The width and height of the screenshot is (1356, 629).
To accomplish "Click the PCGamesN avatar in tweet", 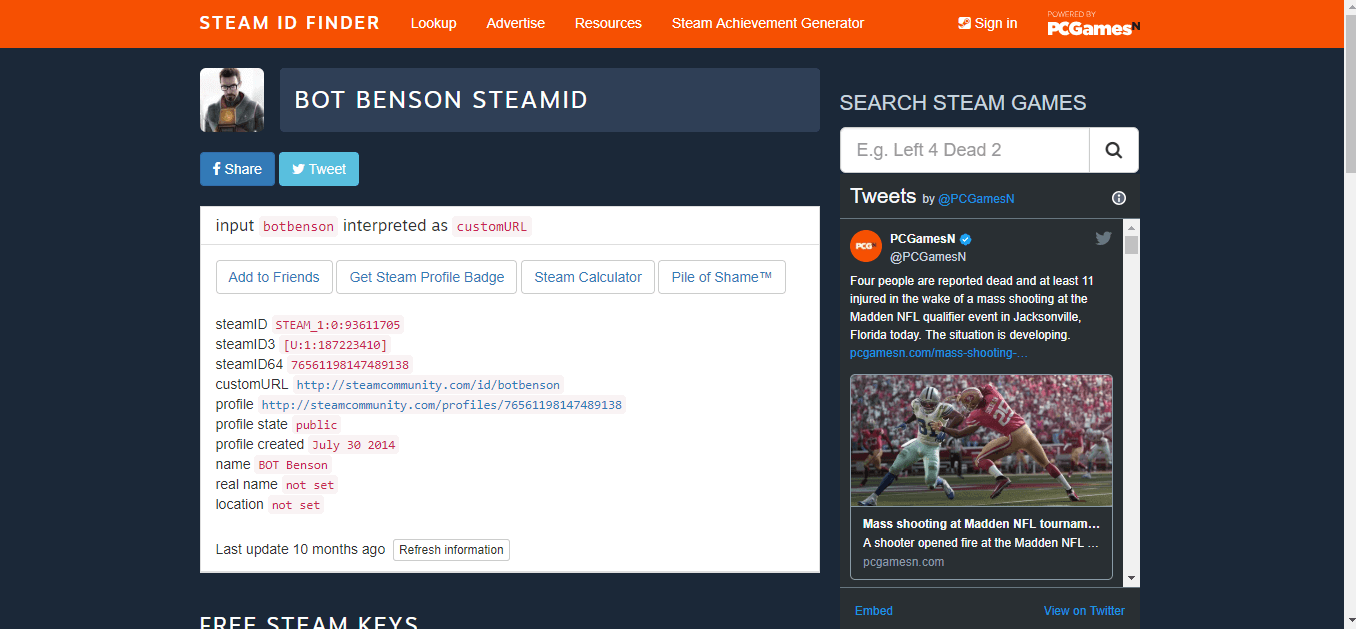I will [x=866, y=246].
